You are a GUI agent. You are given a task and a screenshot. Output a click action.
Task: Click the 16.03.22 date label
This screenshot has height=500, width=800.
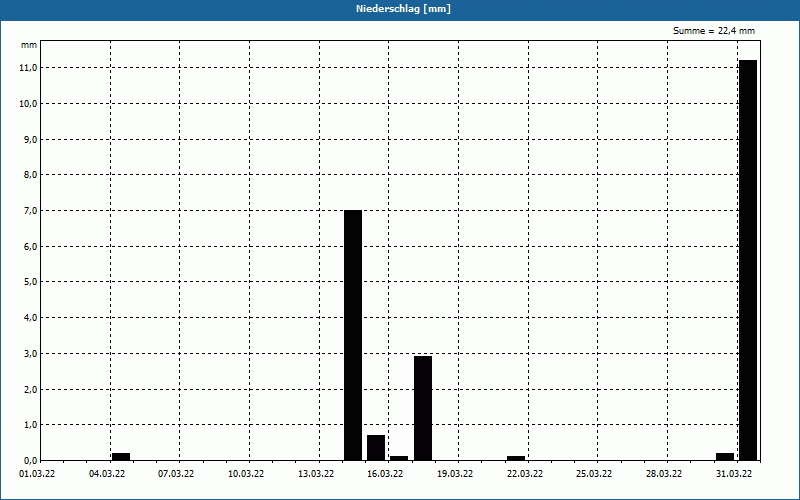coord(385,474)
